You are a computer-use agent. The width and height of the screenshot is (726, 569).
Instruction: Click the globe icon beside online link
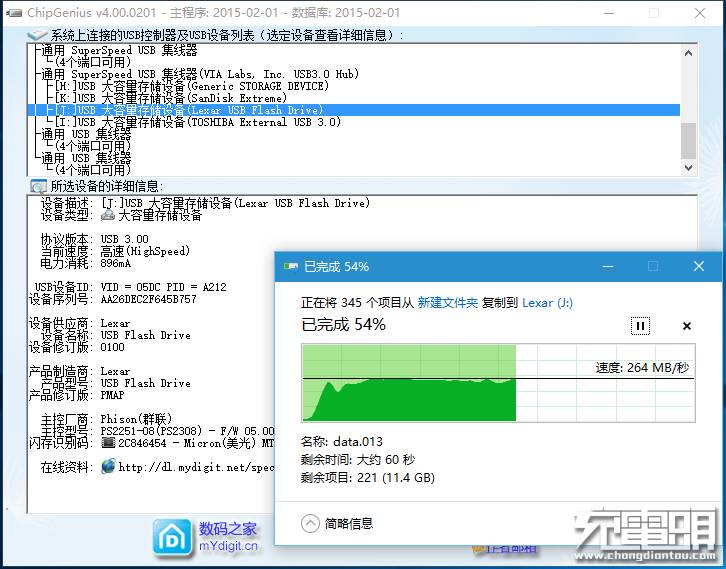coord(108,466)
